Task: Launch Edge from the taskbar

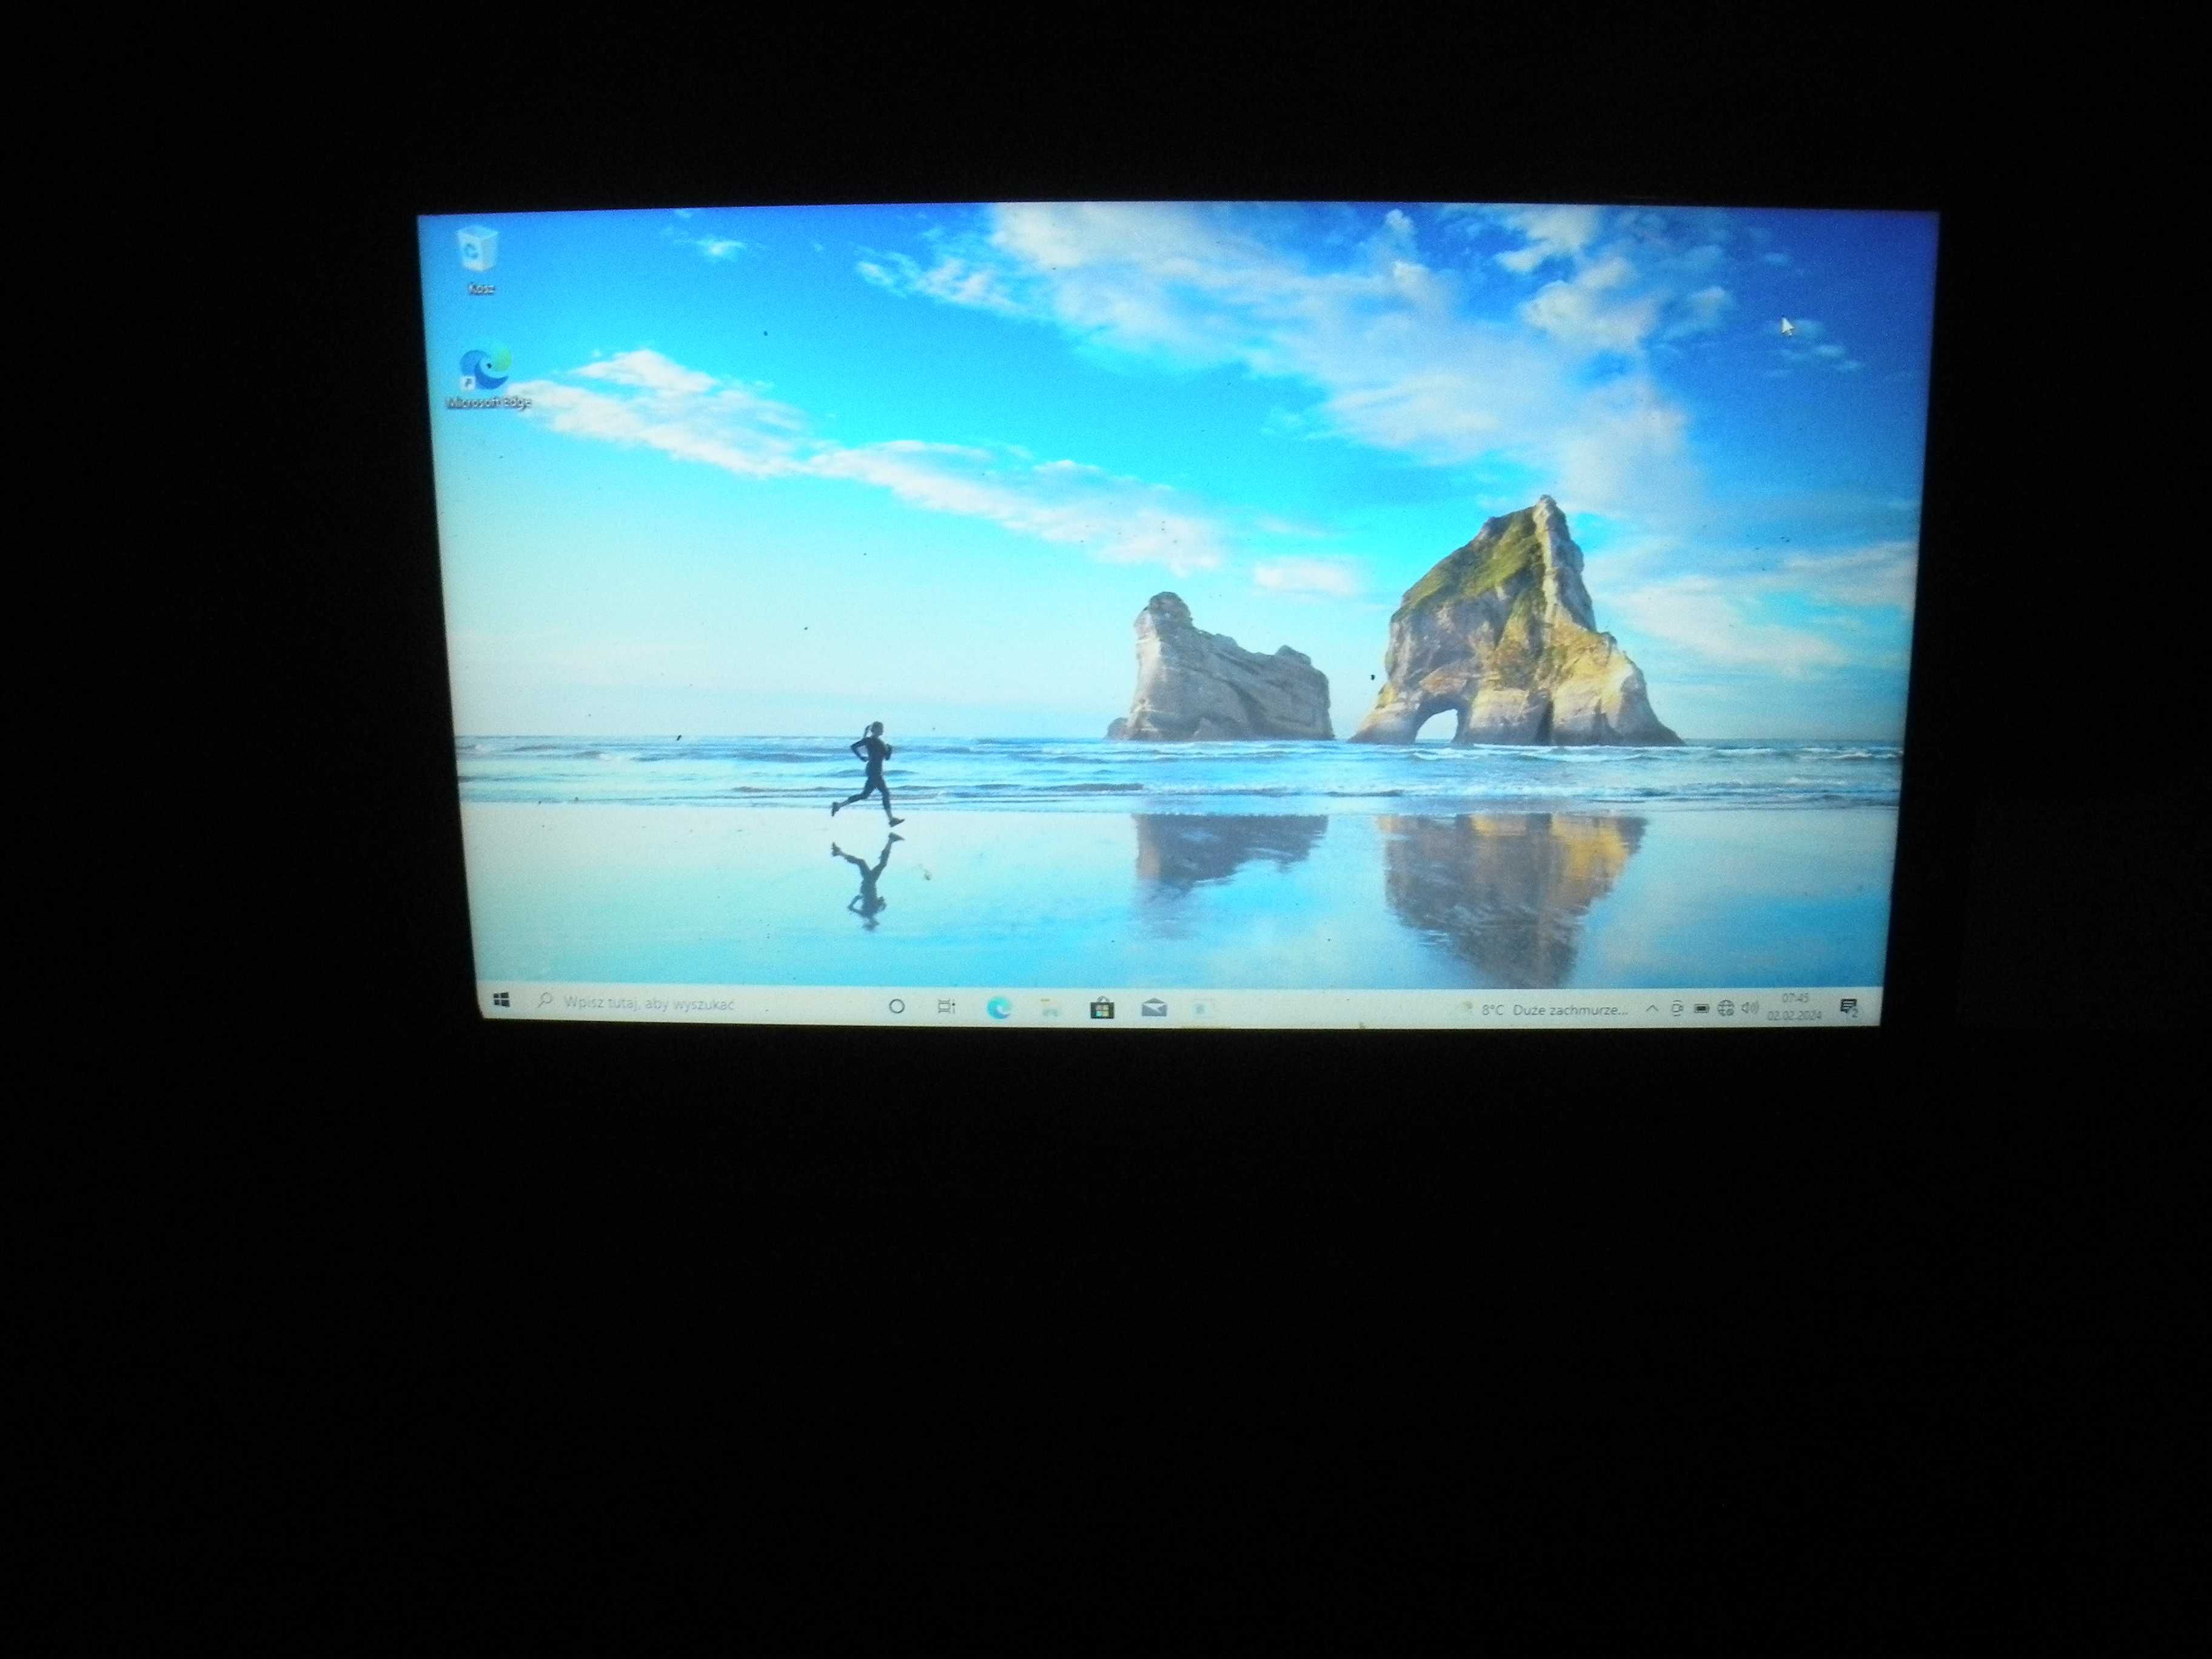Action: coord(998,1008)
